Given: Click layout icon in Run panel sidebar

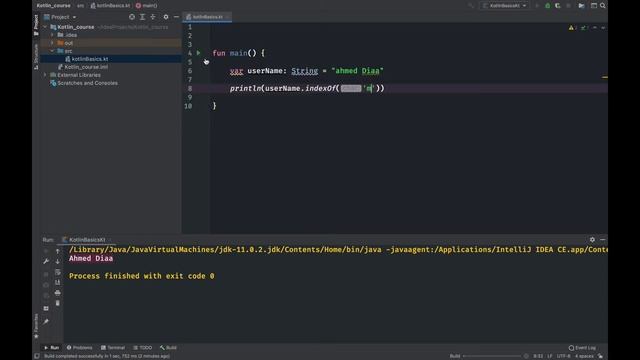Looking at the screenshot, I should tap(46, 308).
